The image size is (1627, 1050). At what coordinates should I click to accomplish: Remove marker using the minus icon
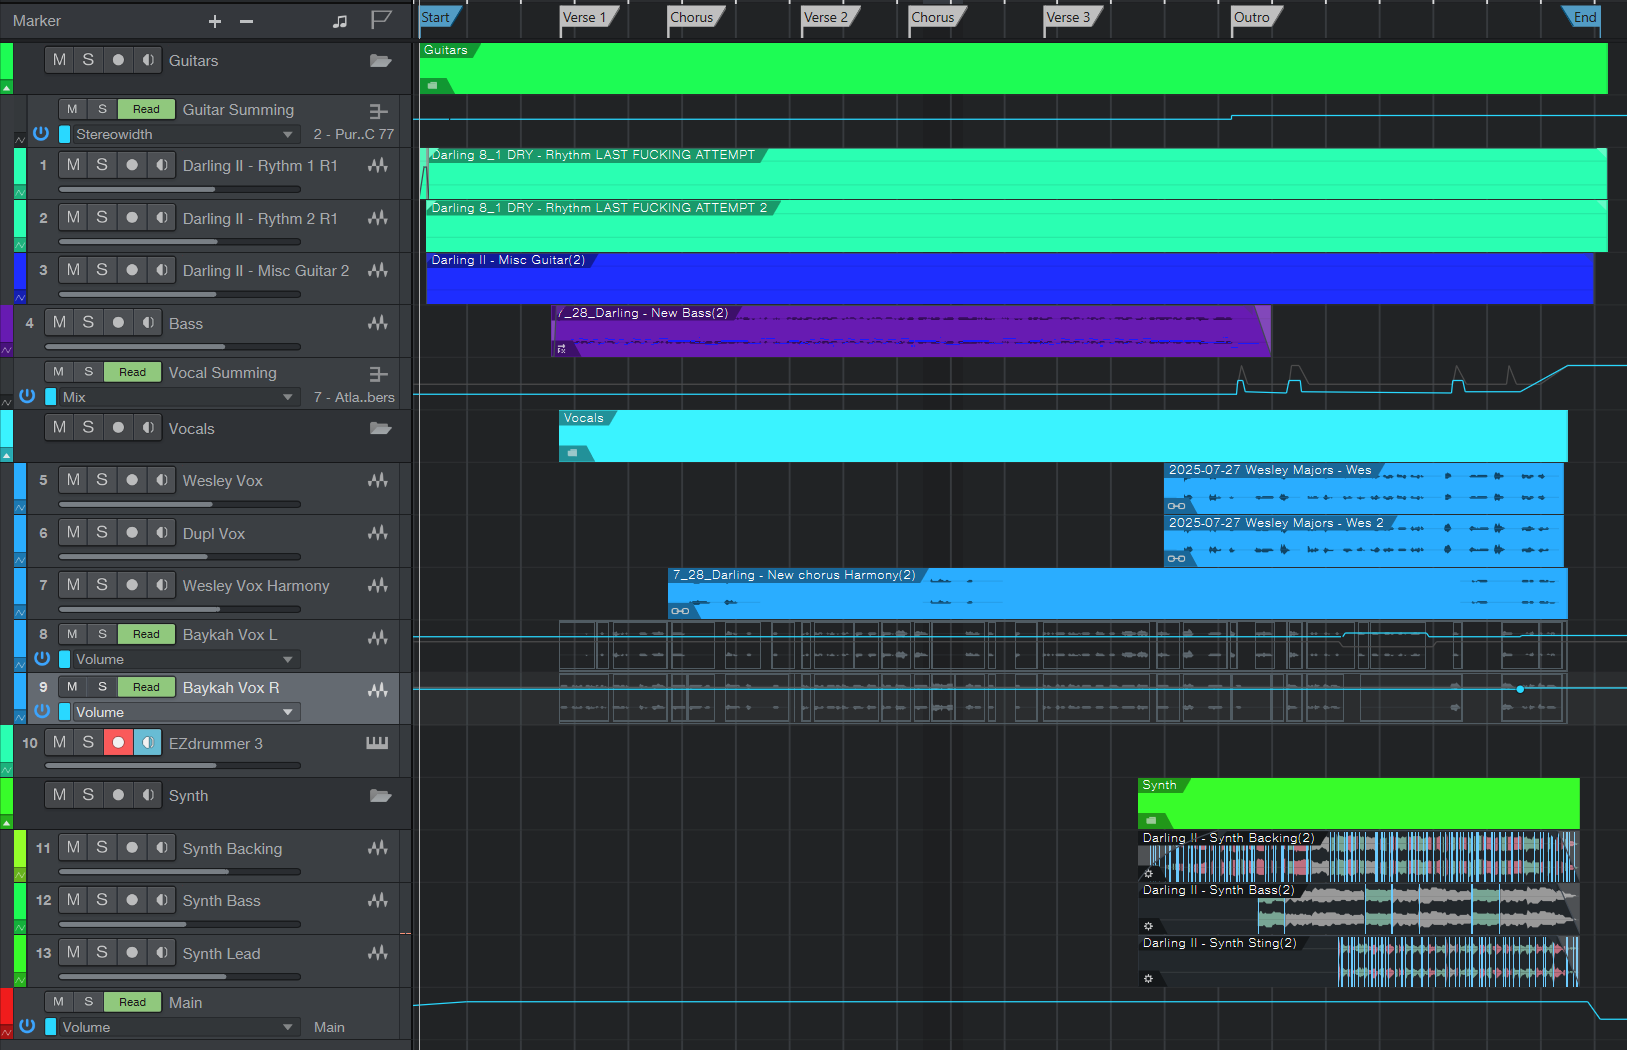pyautogui.click(x=247, y=21)
